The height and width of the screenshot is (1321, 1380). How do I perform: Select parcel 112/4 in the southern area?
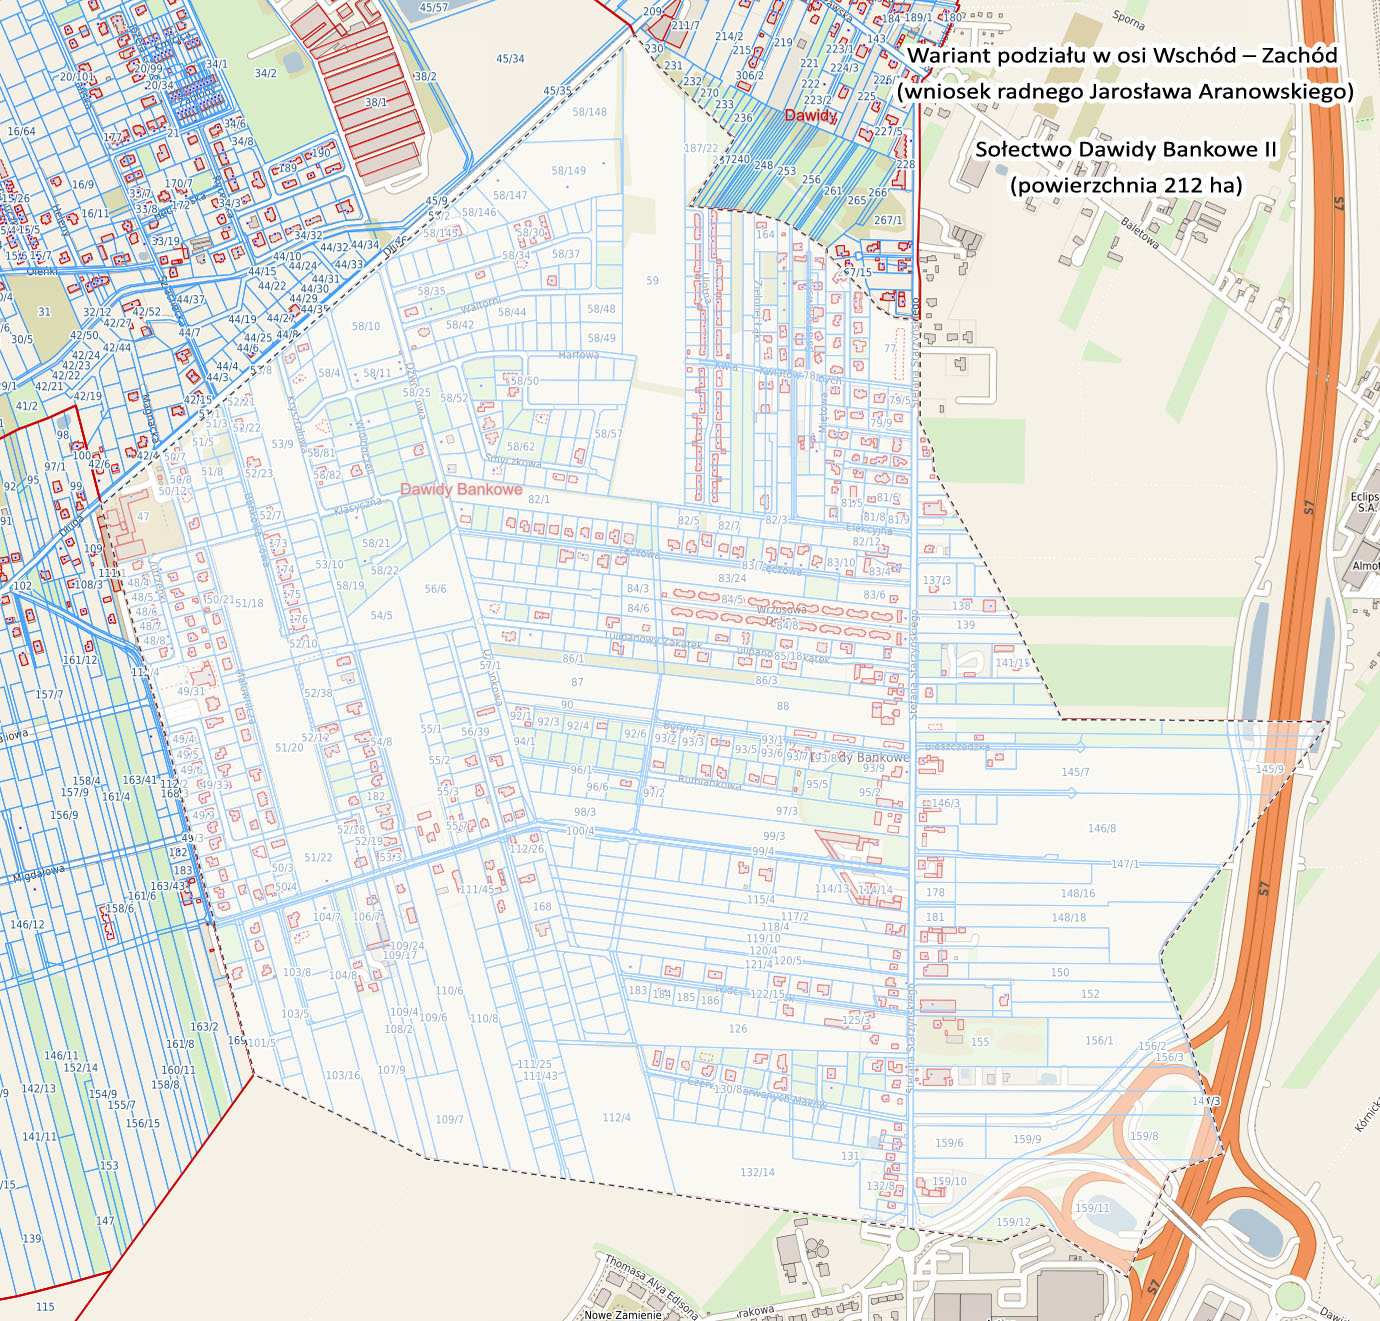pos(616,1118)
